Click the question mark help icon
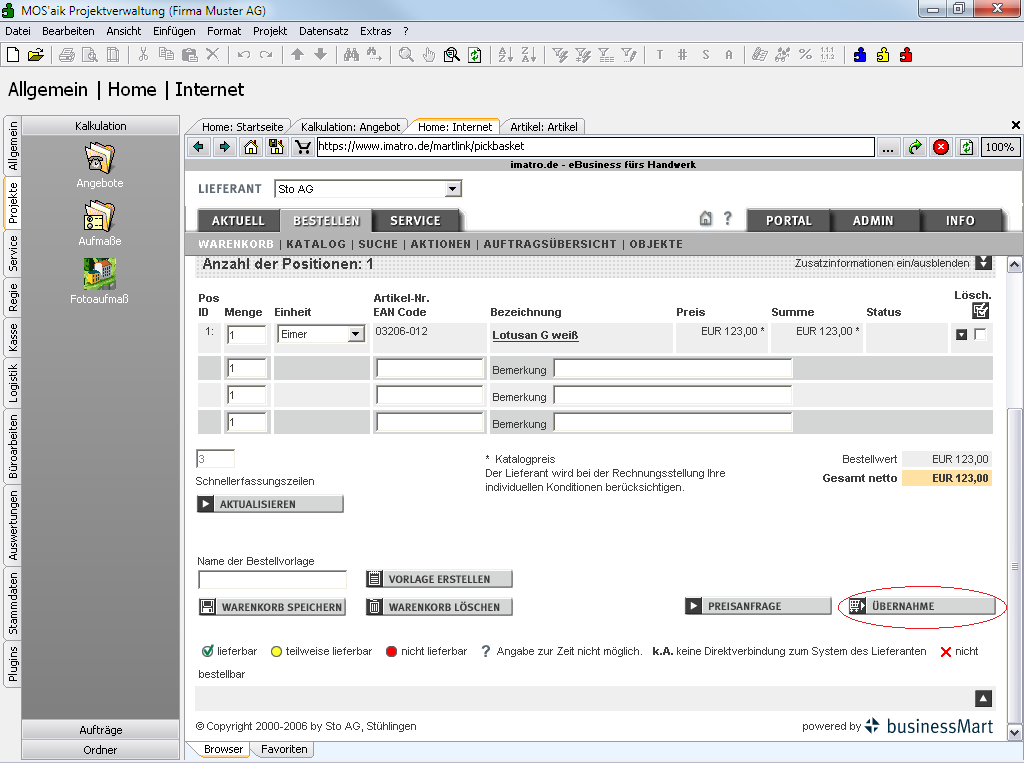Screen dimensions: 1024x764 click(728, 219)
